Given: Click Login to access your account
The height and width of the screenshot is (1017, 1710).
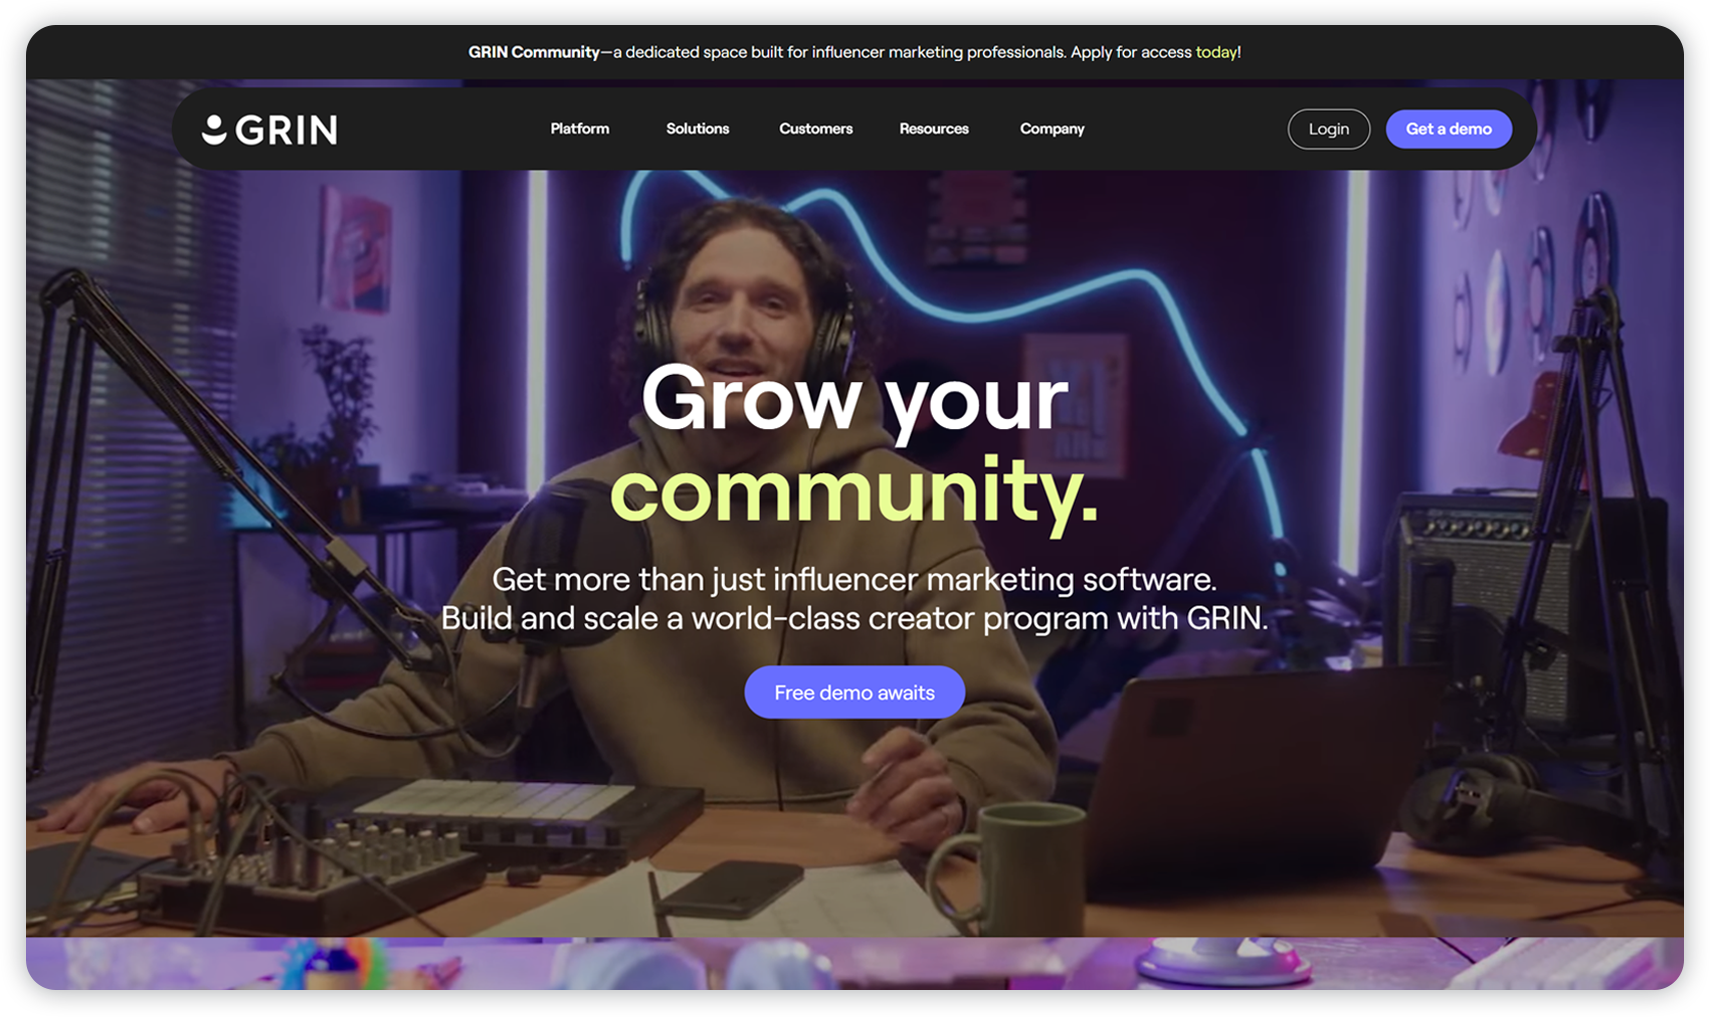Looking at the screenshot, I should point(1328,128).
